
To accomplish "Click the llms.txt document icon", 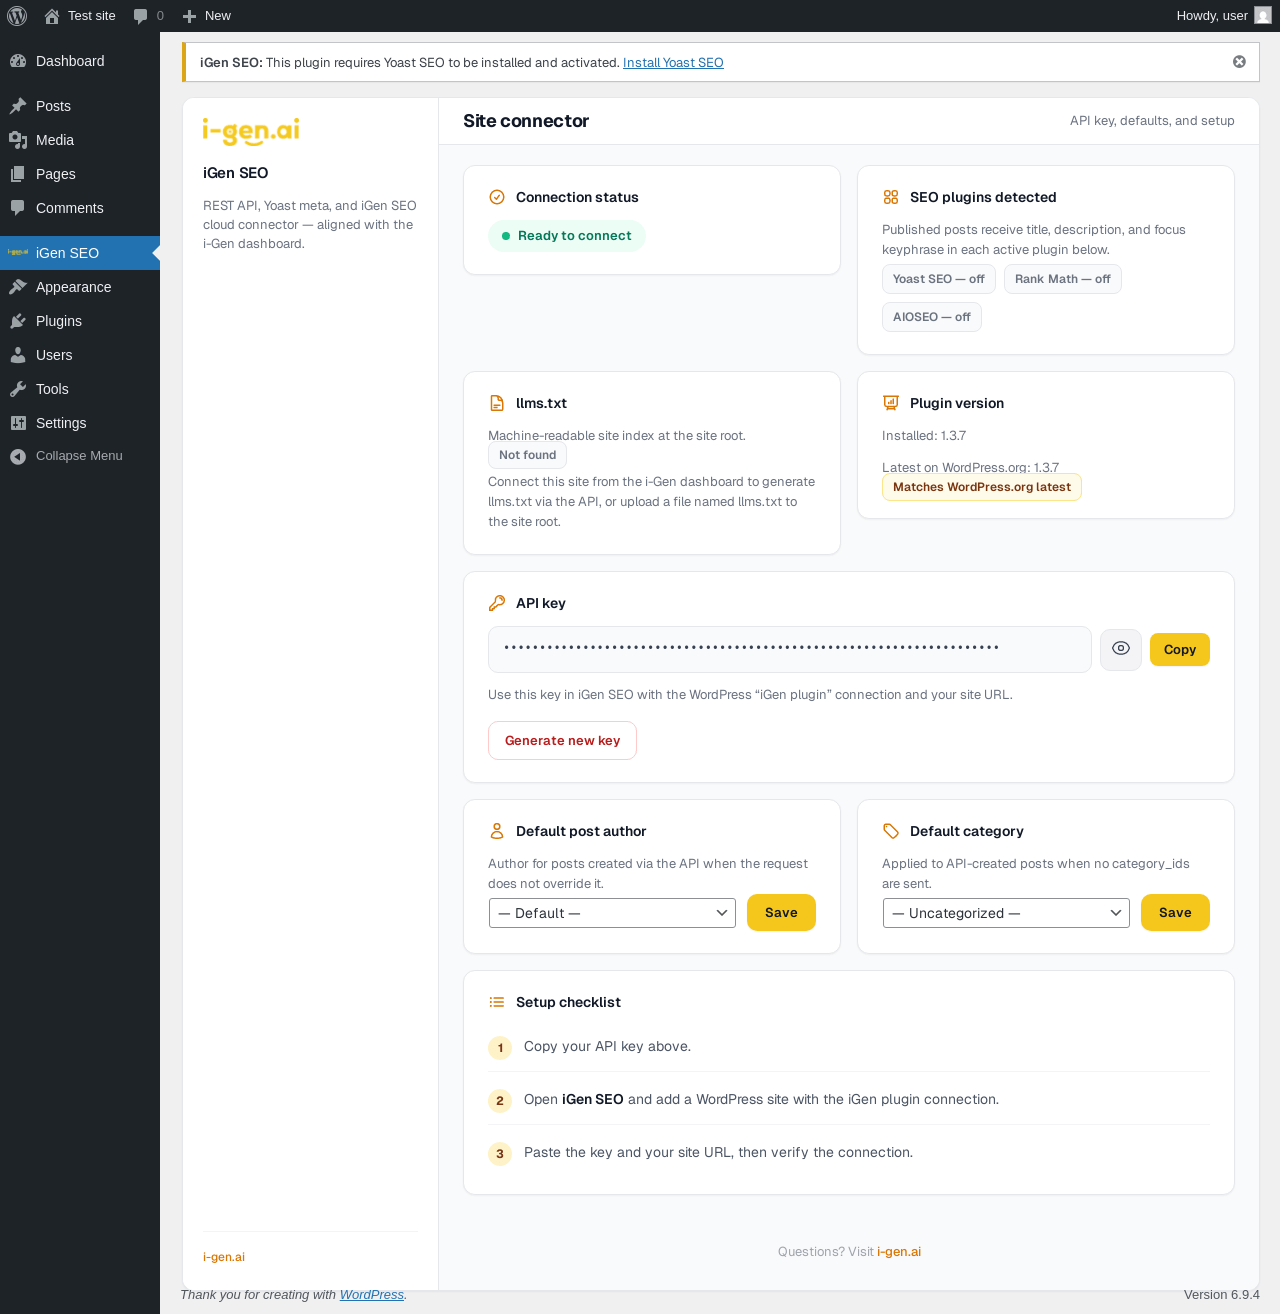I will (497, 403).
